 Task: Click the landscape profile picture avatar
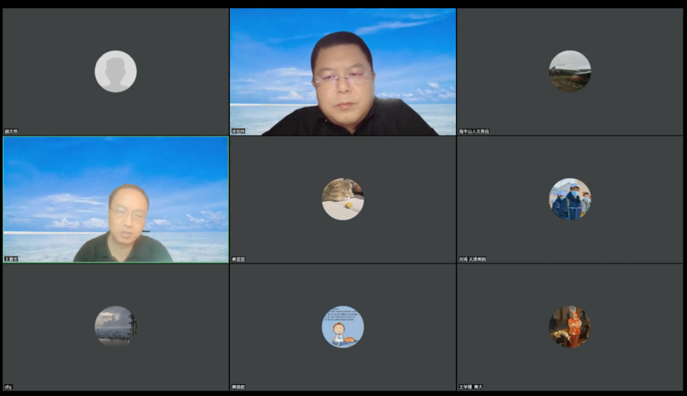pos(570,71)
